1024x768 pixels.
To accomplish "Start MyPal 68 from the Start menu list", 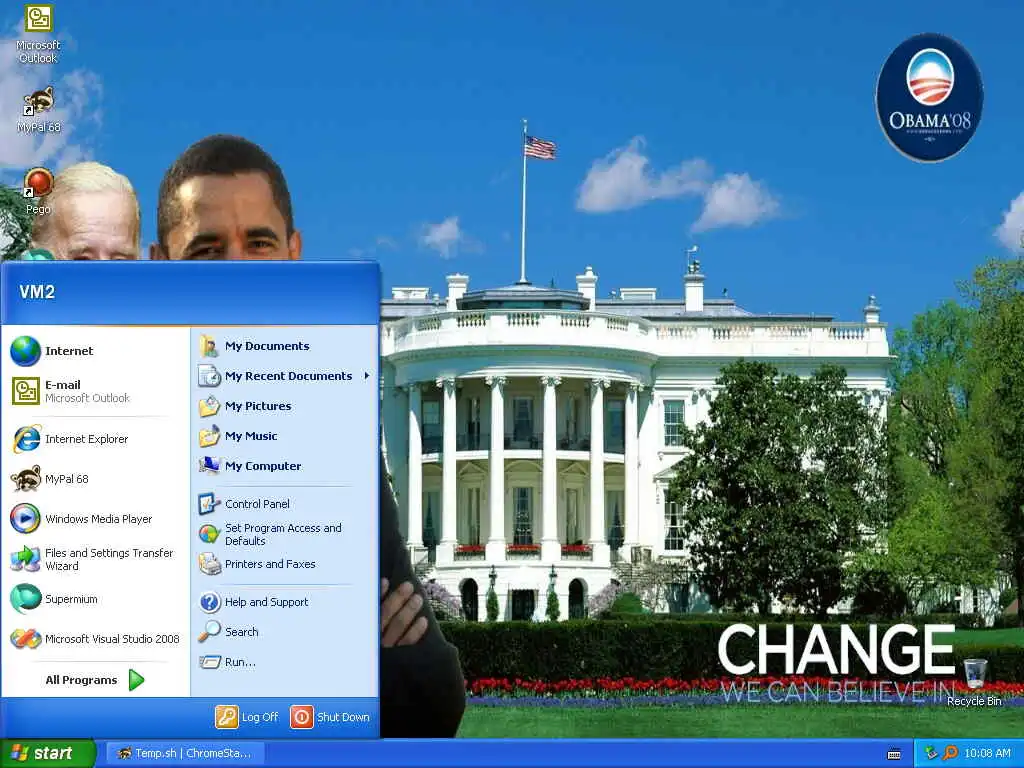I will click(95, 479).
